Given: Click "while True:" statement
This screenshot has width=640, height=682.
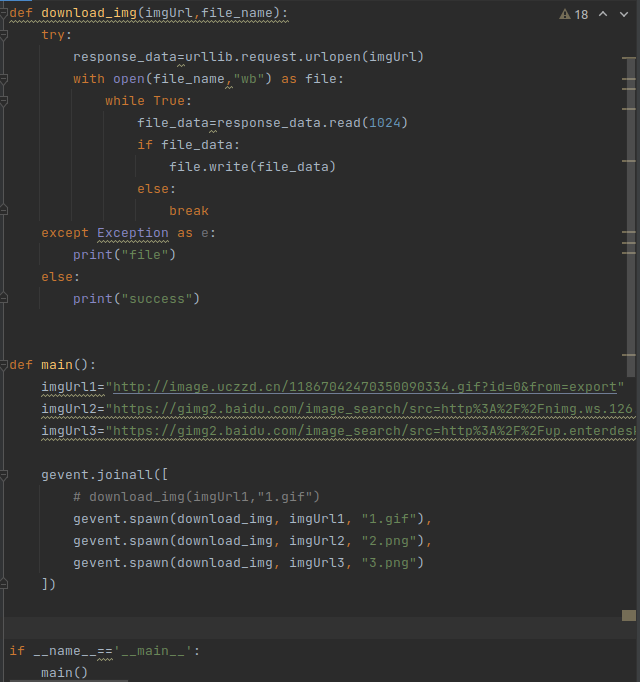Looking at the screenshot, I should [148, 101].
